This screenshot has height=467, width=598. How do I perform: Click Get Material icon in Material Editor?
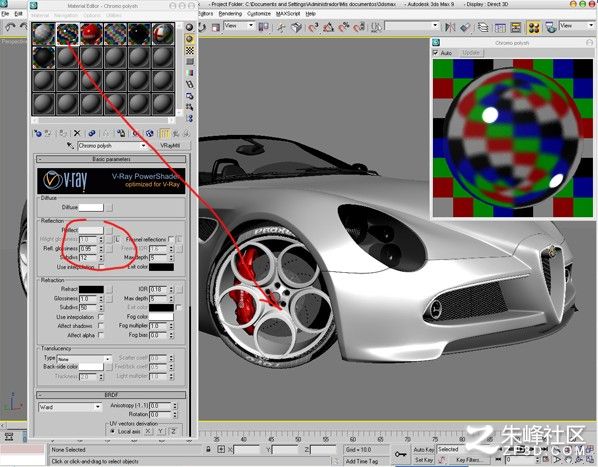tap(37, 133)
